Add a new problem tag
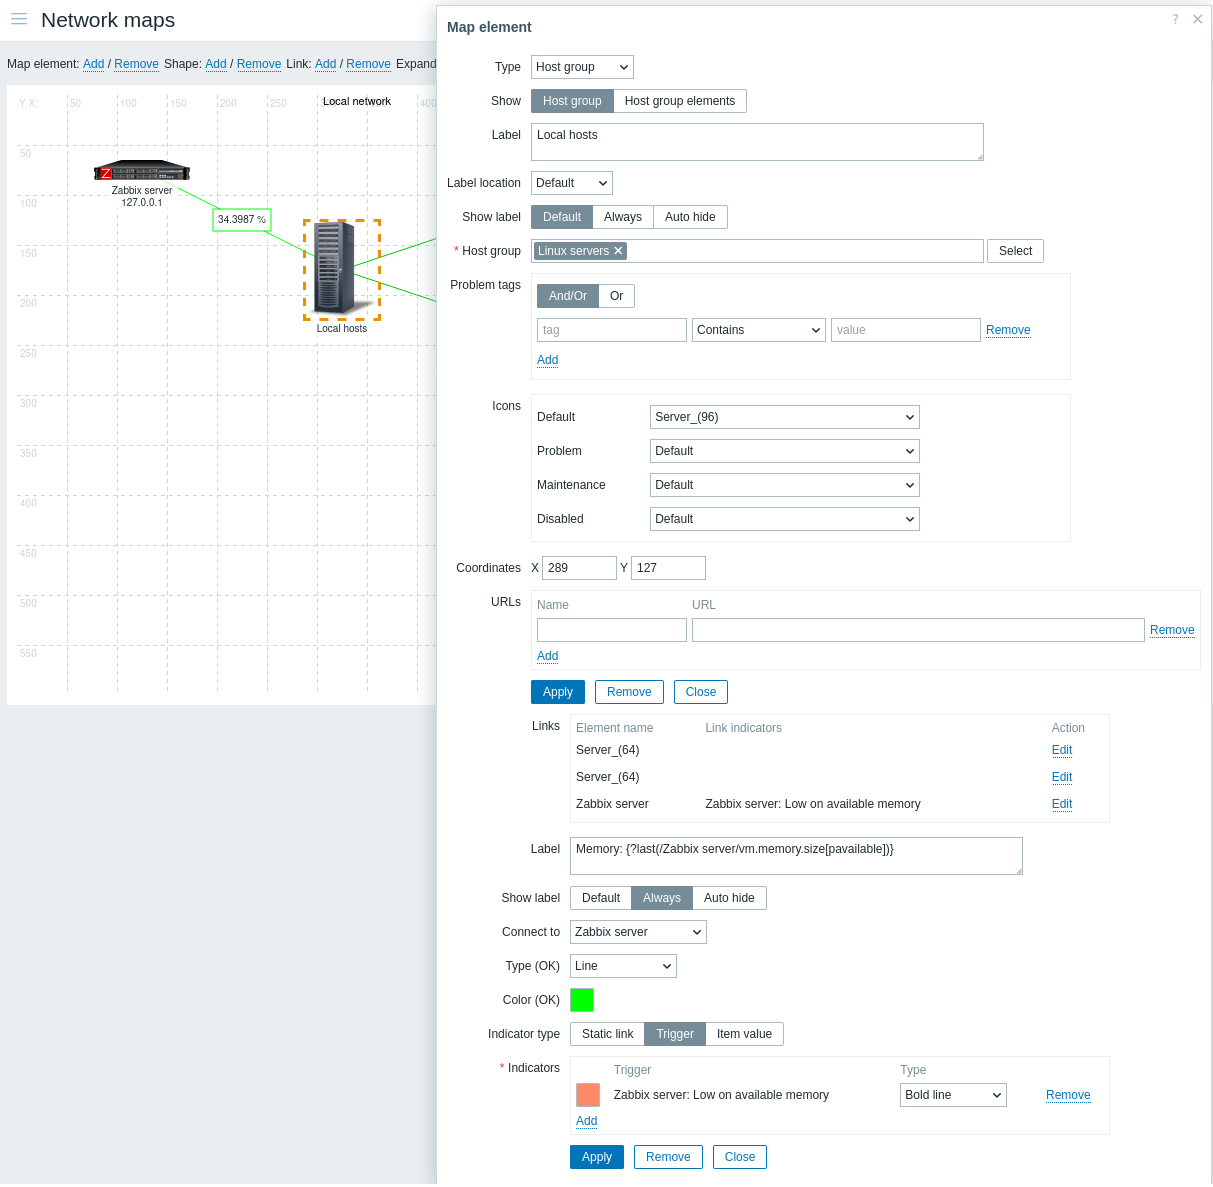 click(548, 360)
